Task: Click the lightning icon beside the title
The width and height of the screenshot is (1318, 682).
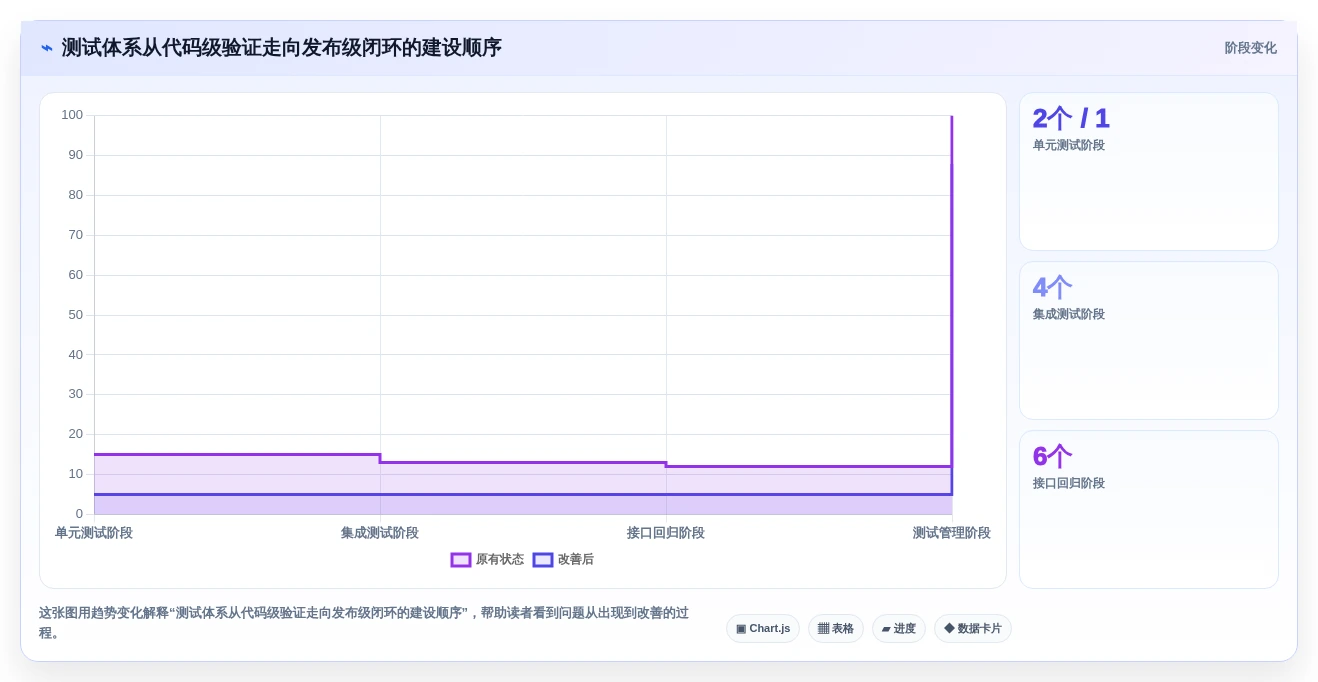Action: [x=47, y=48]
